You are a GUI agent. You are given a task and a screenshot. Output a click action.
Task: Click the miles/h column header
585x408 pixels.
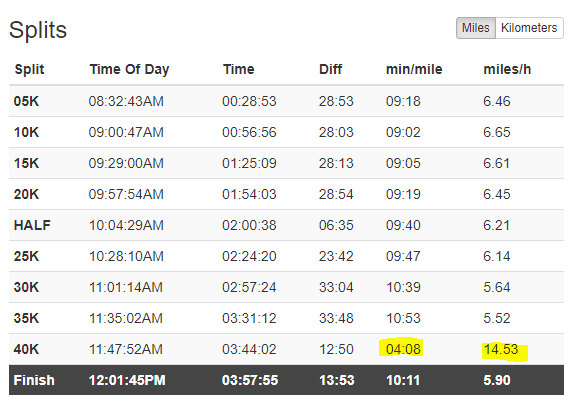[x=507, y=69]
